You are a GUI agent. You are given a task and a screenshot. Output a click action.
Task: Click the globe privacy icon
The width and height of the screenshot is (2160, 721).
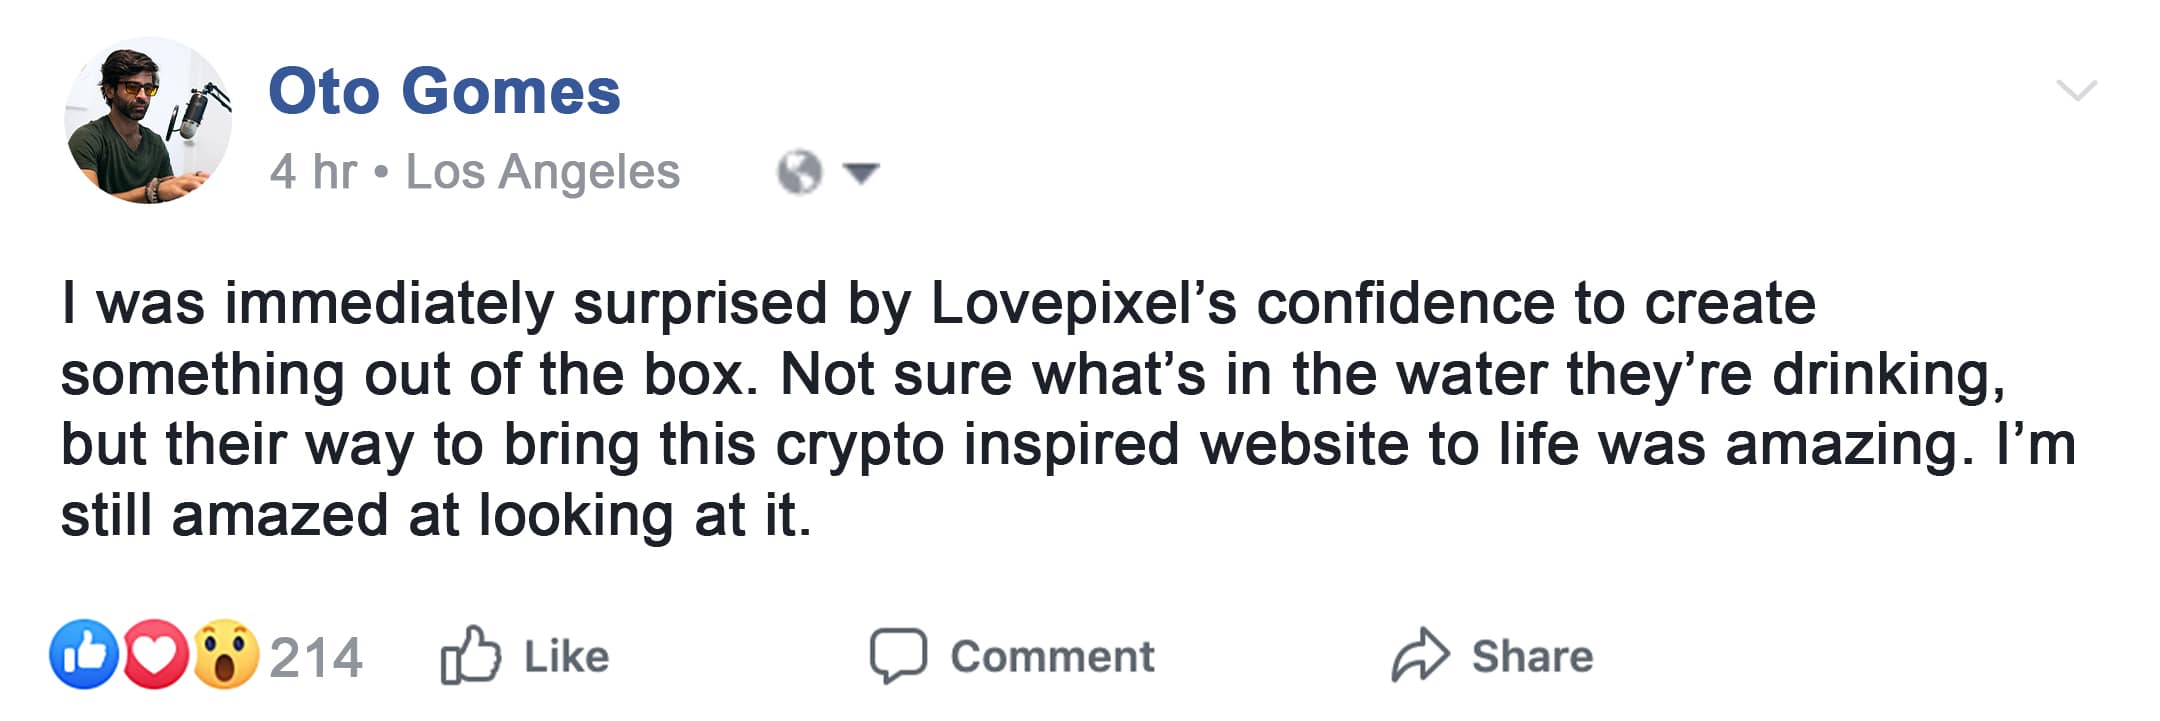click(799, 172)
